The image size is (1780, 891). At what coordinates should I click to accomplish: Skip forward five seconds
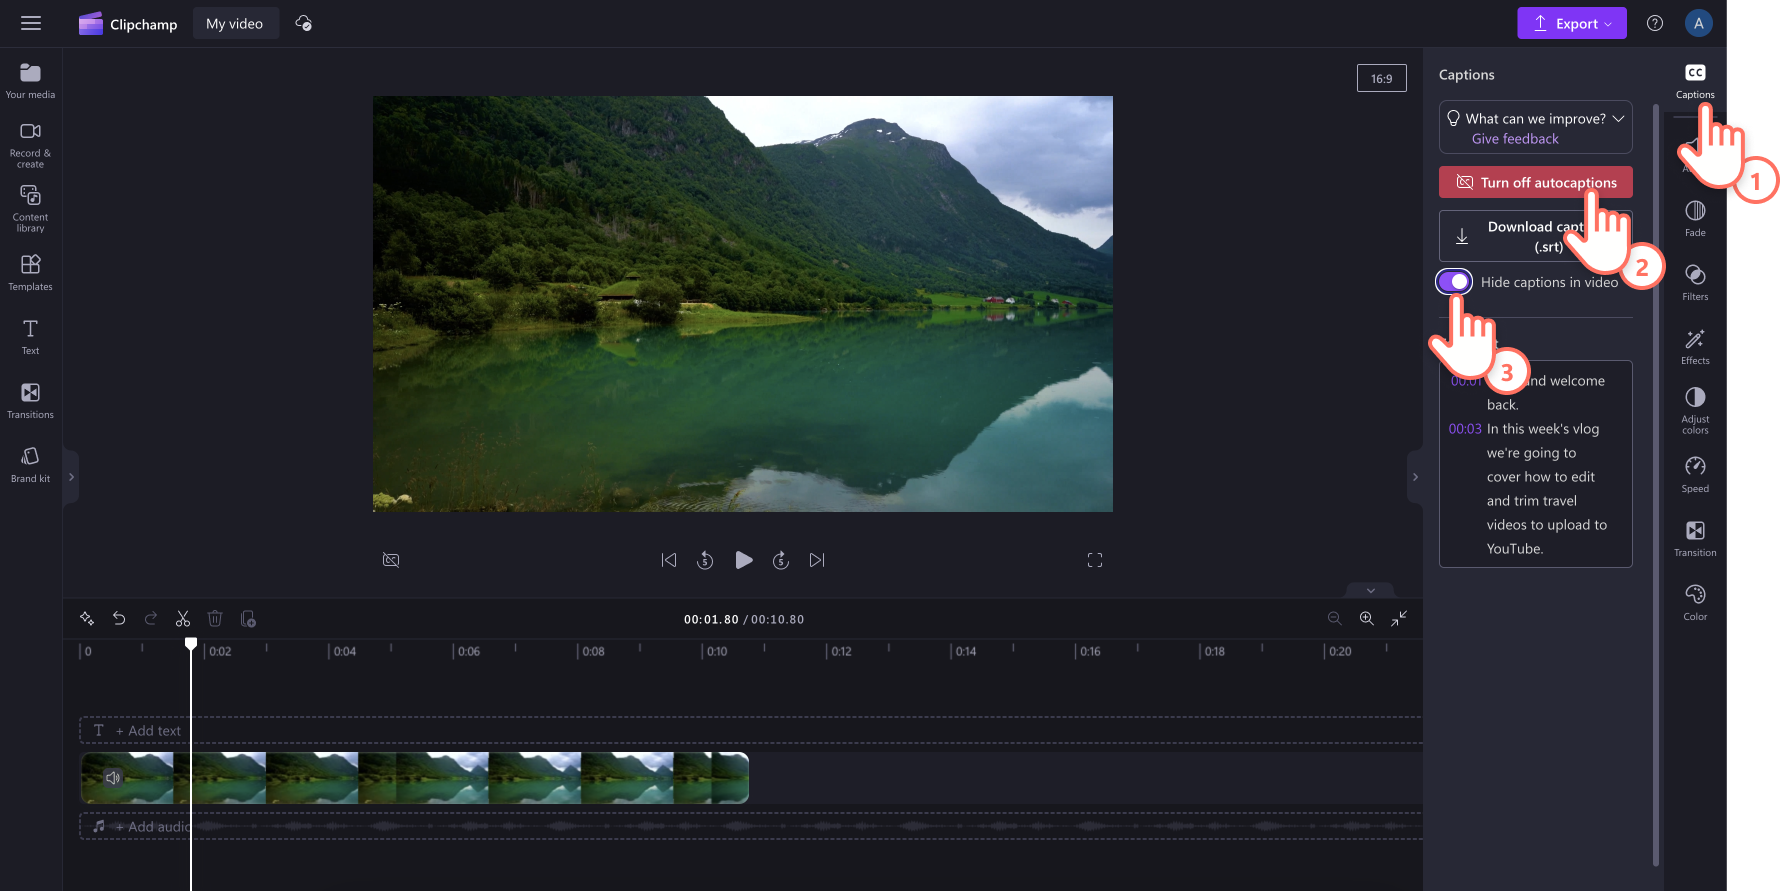point(781,560)
